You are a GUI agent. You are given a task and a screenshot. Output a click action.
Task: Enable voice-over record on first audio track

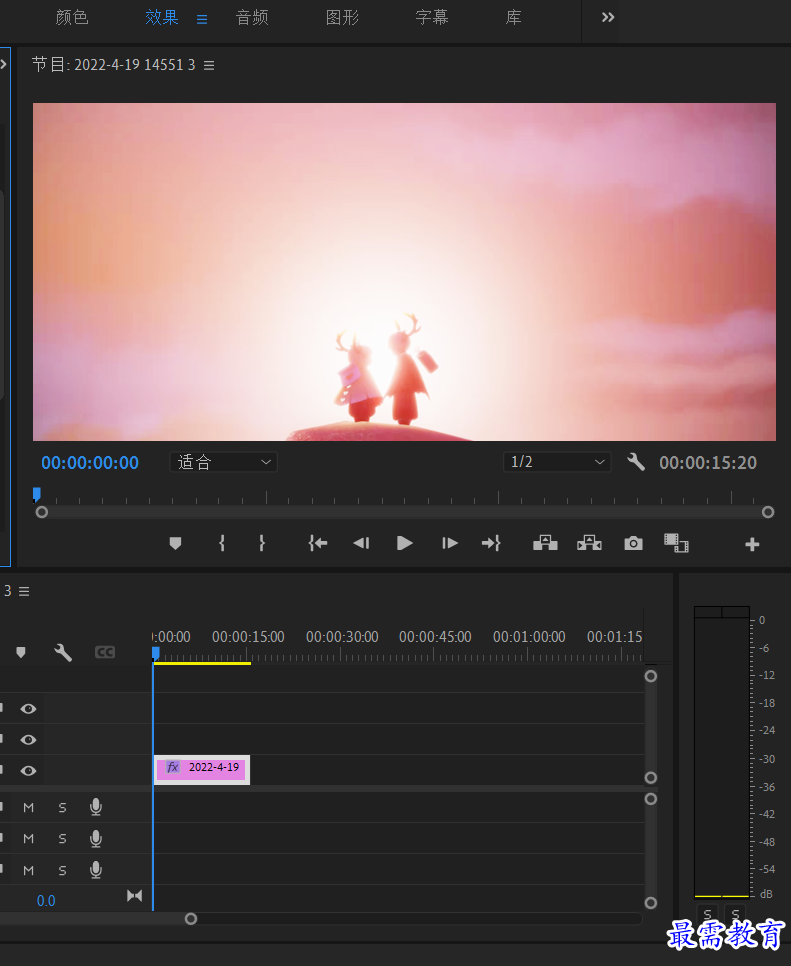95,807
